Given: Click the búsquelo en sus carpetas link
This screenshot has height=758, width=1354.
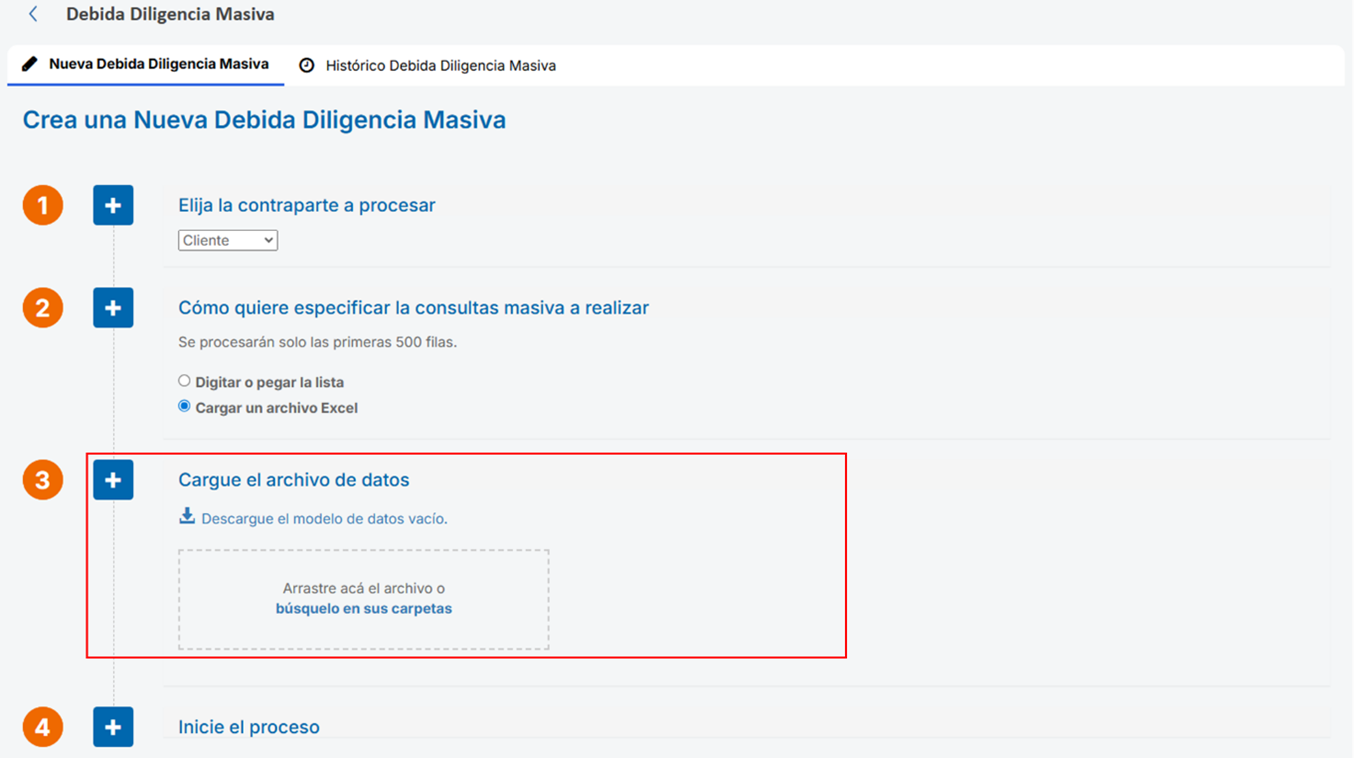Looking at the screenshot, I should pyautogui.click(x=362, y=608).
